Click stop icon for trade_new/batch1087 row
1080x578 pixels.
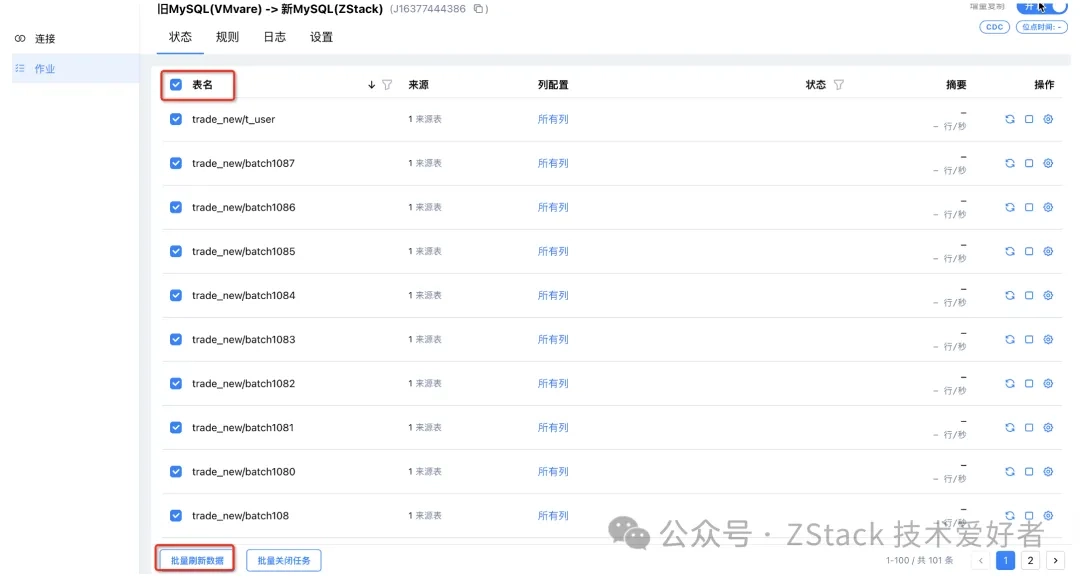click(1029, 163)
